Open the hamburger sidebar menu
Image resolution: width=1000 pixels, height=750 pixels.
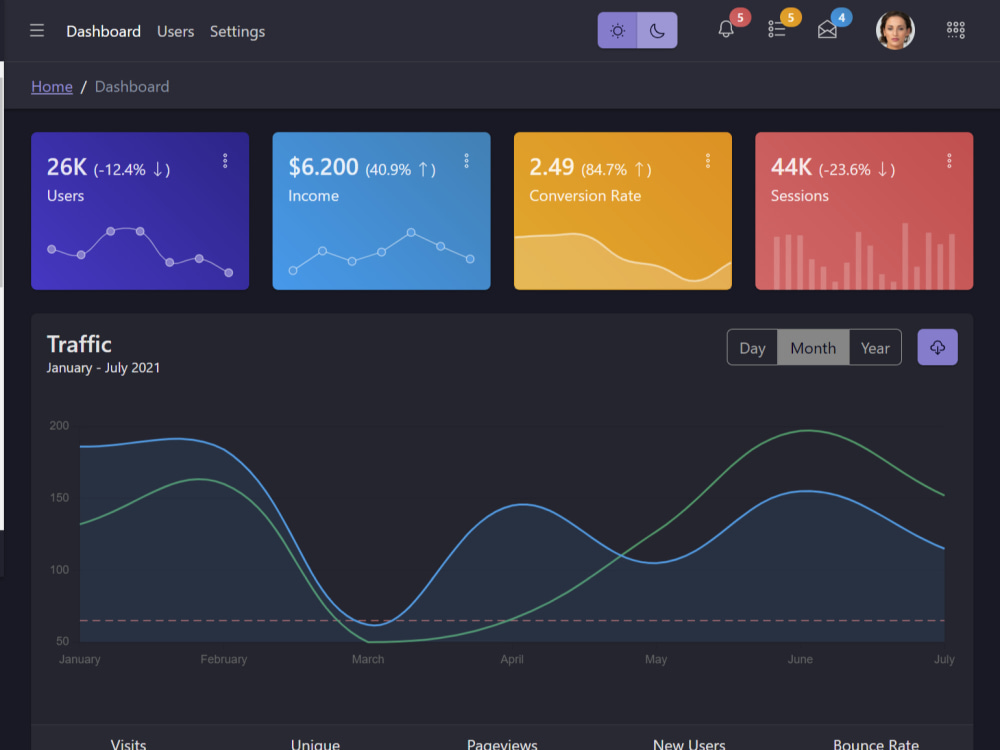[x=37, y=31]
